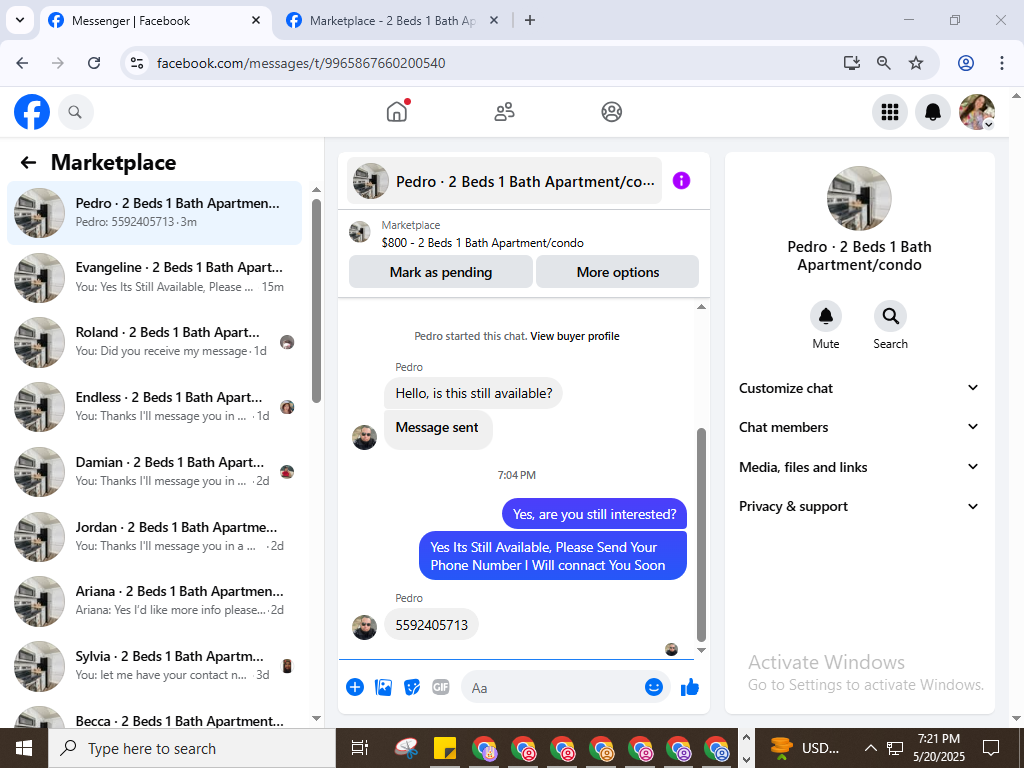The width and height of the screenshot is (1024, 768).
Task: Attach a photo with the image icon
Action: (383, 687)
